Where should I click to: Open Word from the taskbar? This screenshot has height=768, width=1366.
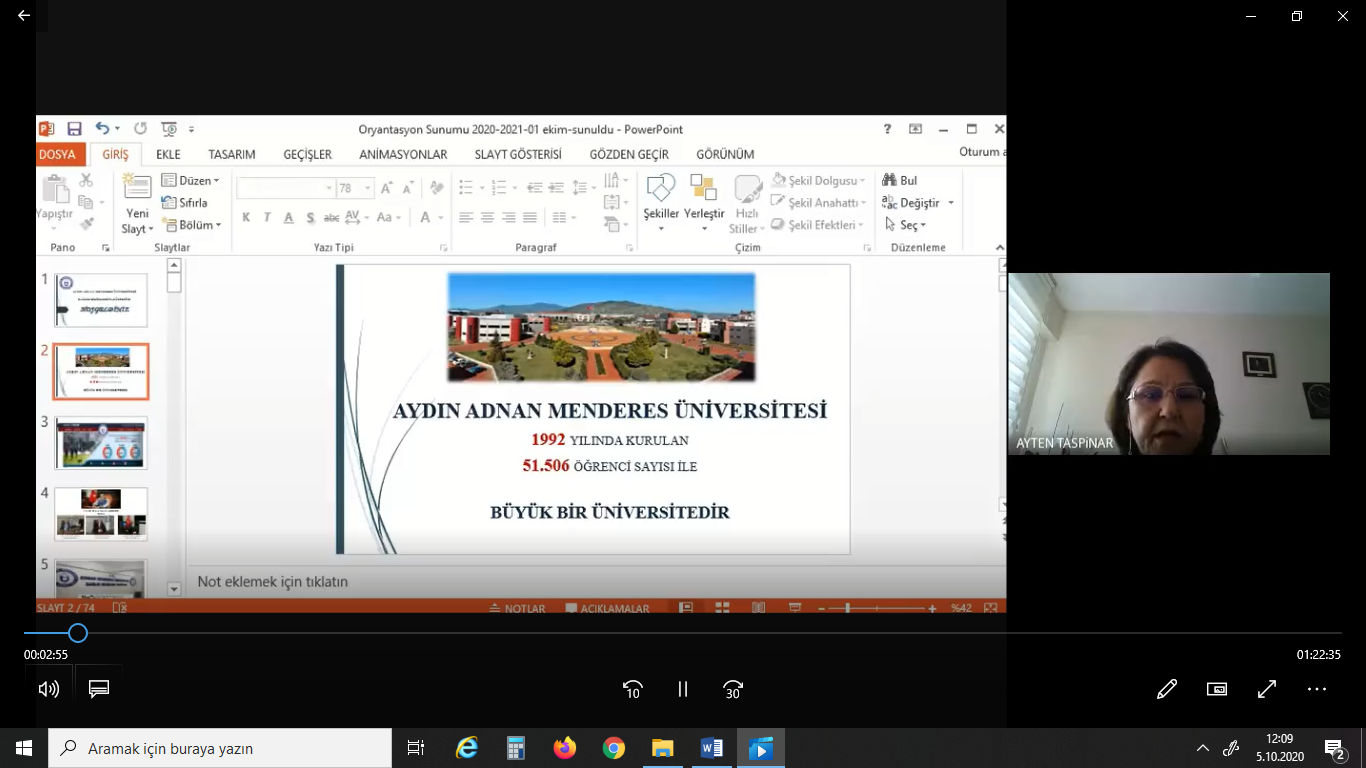coord(712,748)
